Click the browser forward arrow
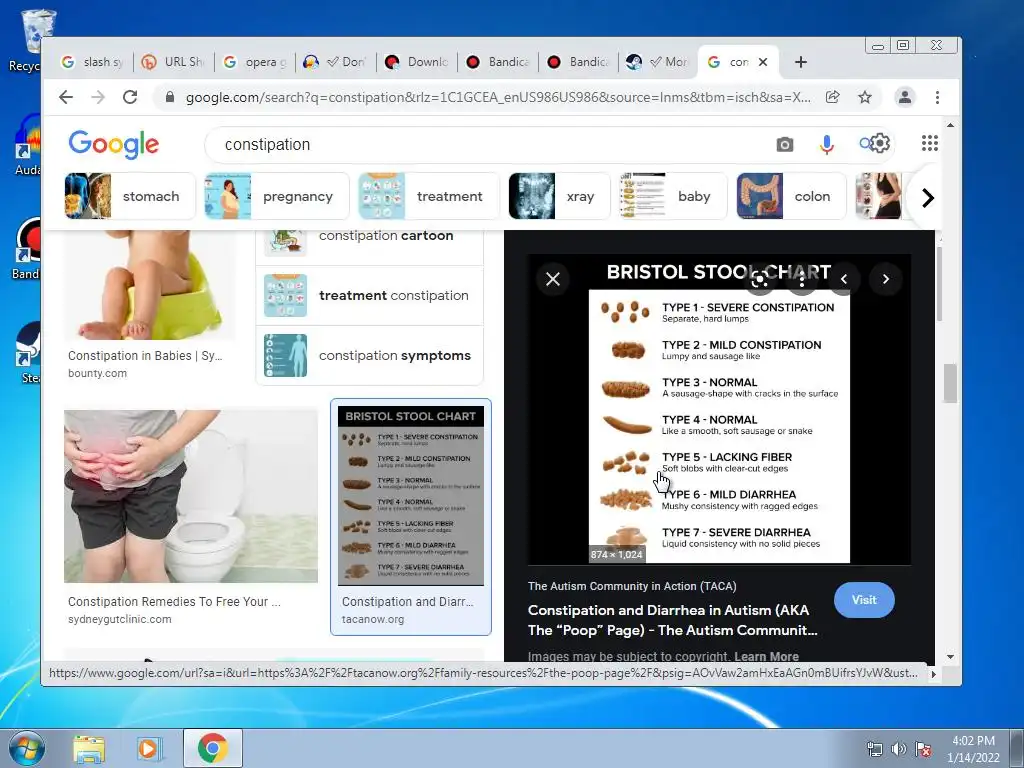The height and width of the screenshot is (768, 1024). pos(98,97)
